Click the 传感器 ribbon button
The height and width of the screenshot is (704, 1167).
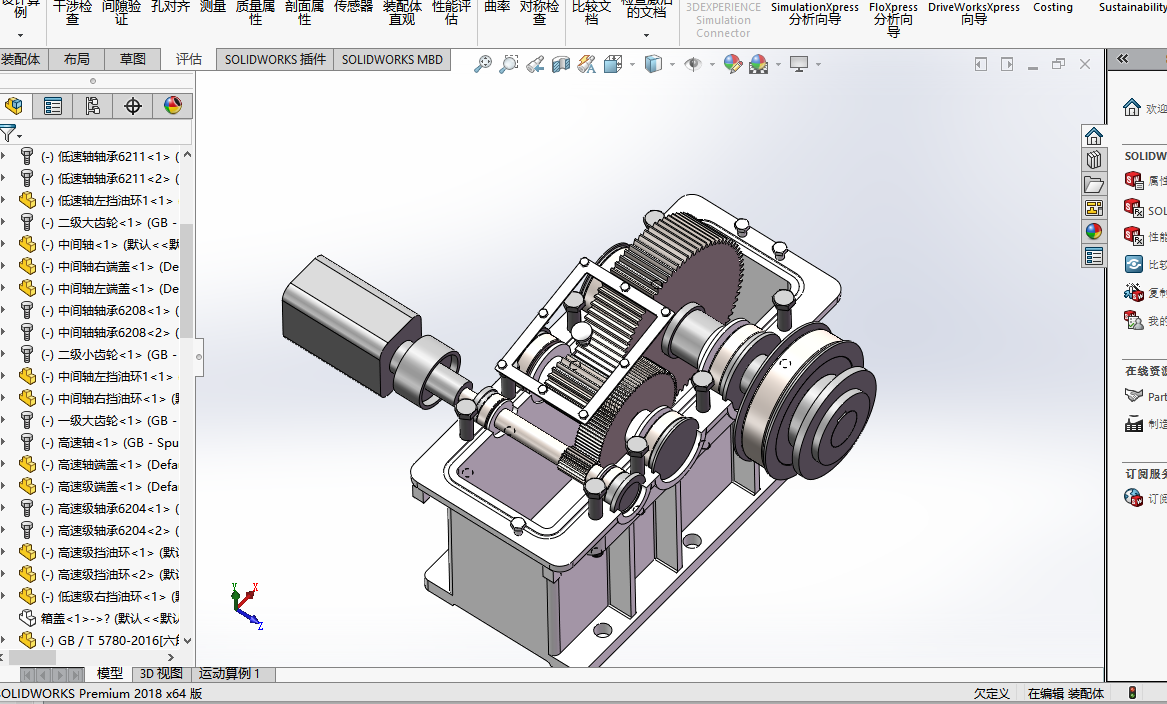coord(353,7)
